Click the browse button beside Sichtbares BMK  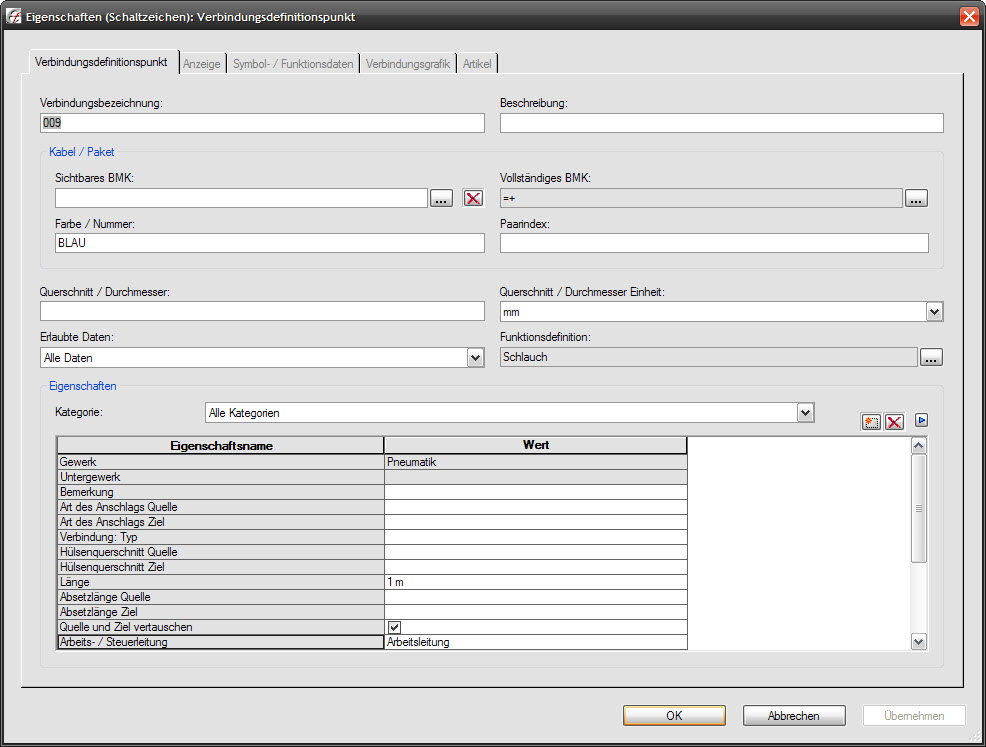click(441, 199)
